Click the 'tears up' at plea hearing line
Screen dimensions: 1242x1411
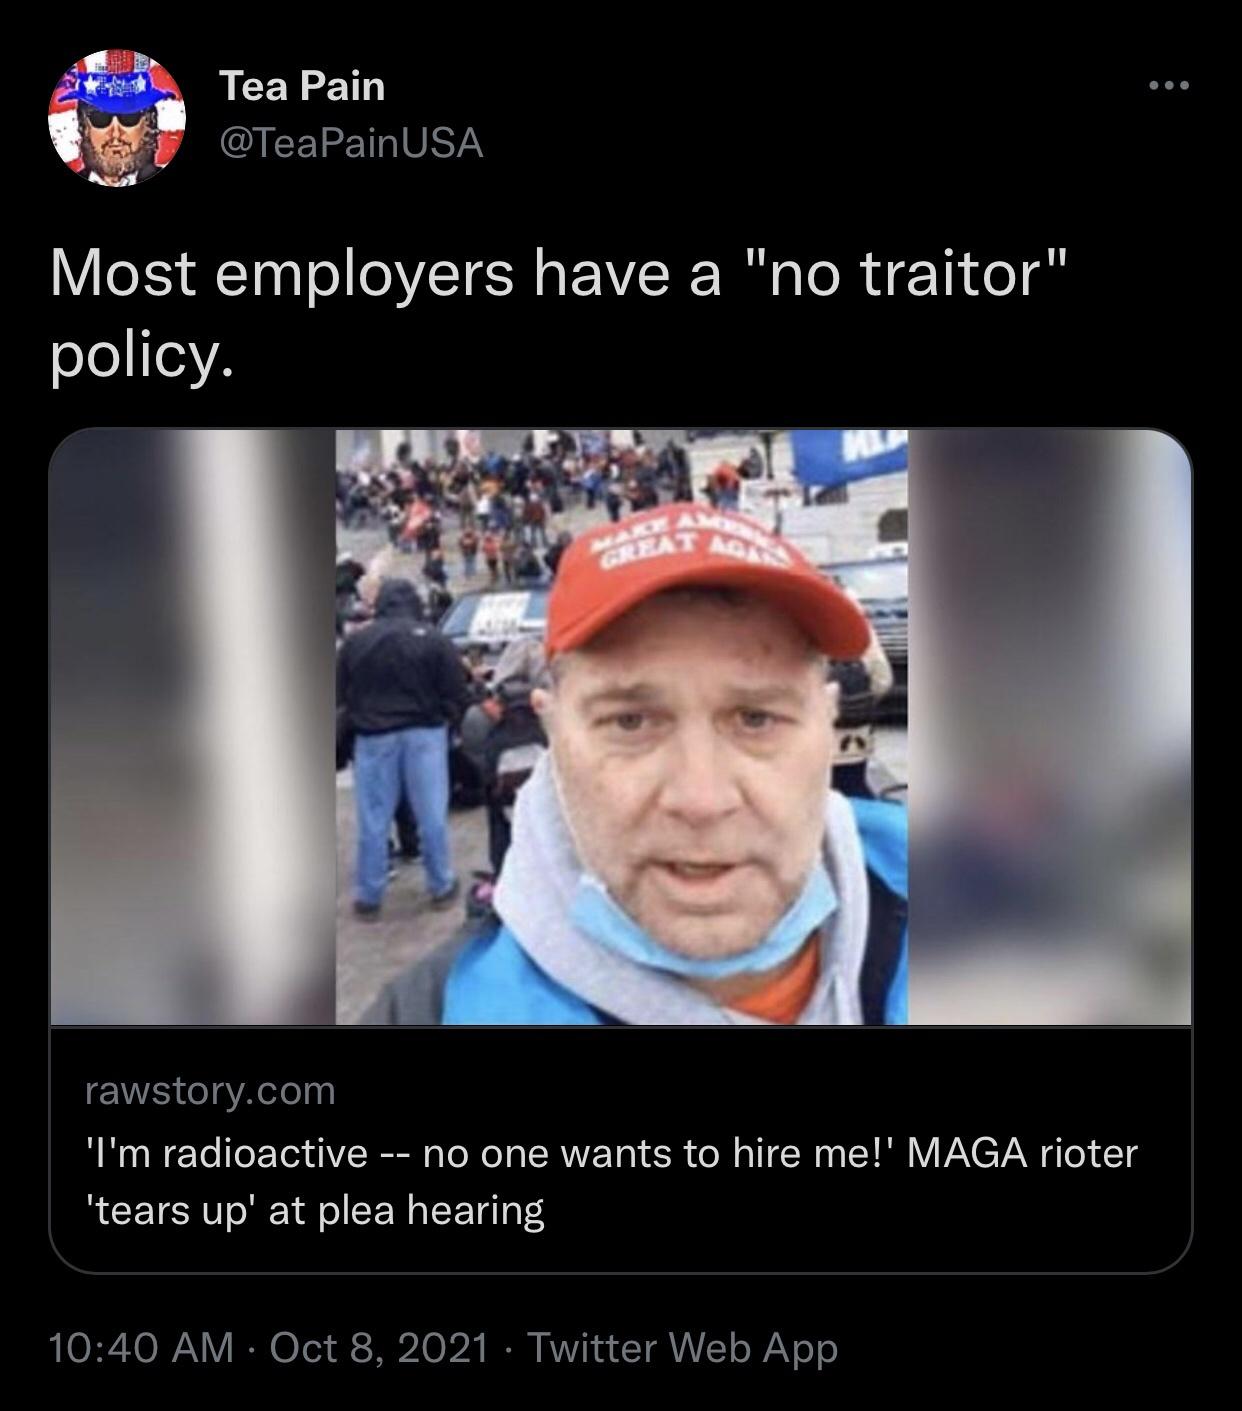point(313,1211)
